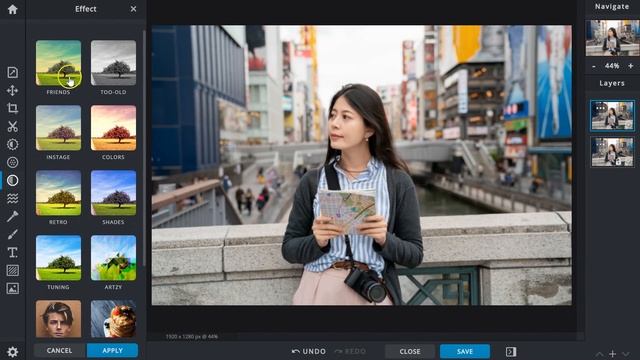
Task: Click the Navigate preview thumbnail
Action: click(x=612, y=38)
